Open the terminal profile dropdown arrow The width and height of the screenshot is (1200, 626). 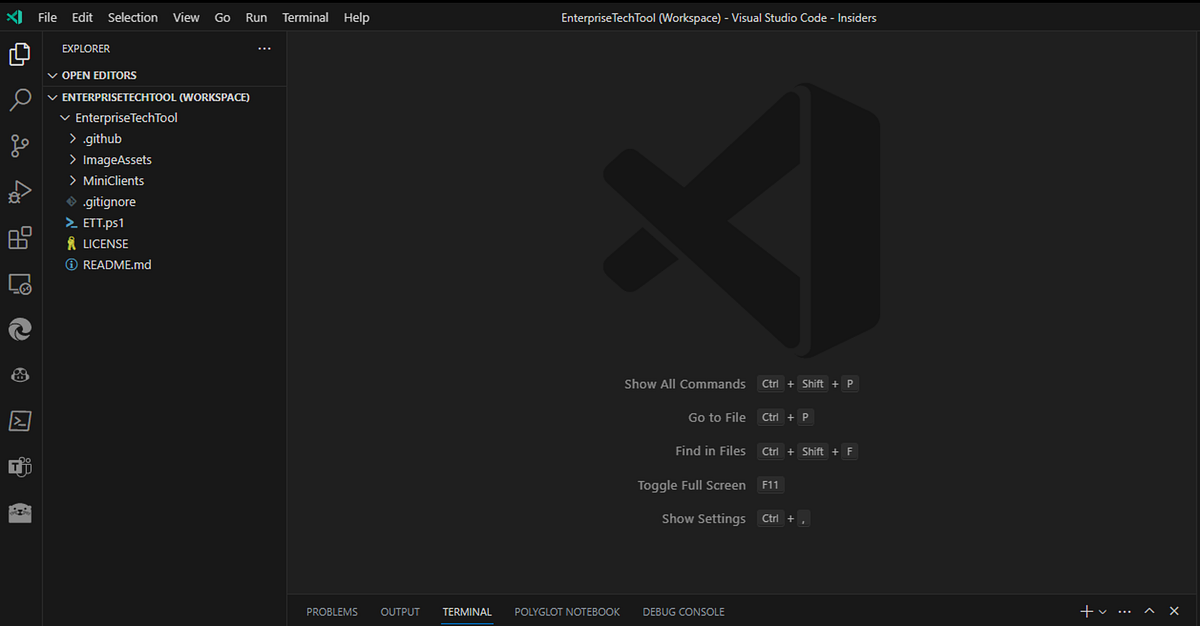1102,610
